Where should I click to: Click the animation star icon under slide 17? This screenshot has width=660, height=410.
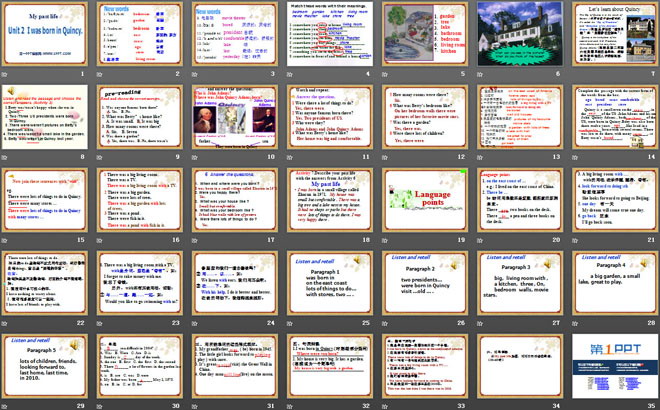click(195, 240)
